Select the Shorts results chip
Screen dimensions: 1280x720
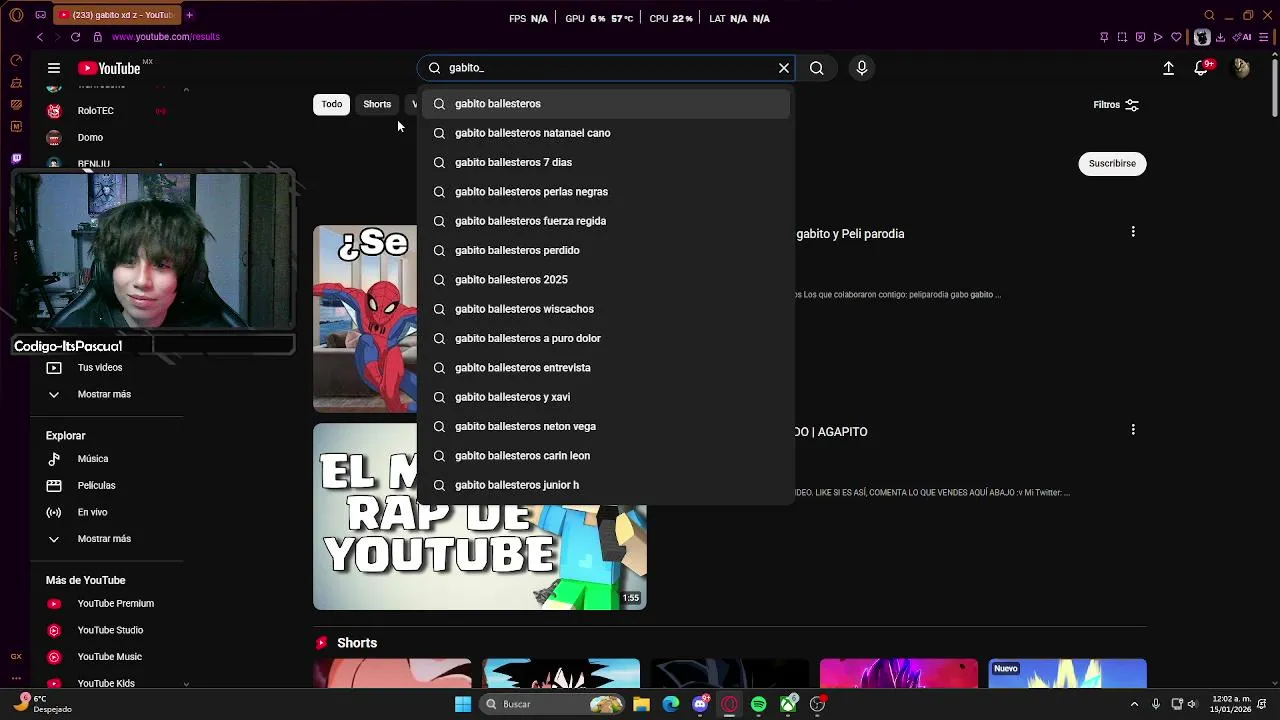point(377,104)
